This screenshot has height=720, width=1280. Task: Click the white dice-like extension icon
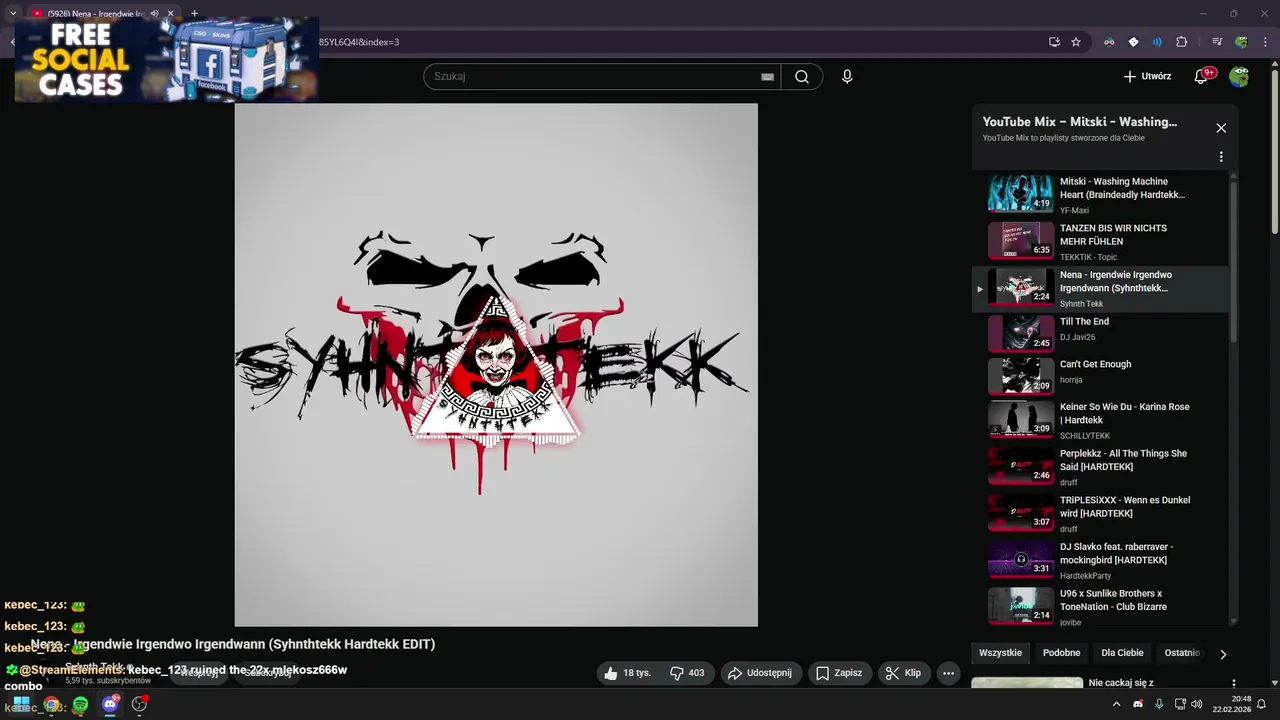(x=1133, y=42)
